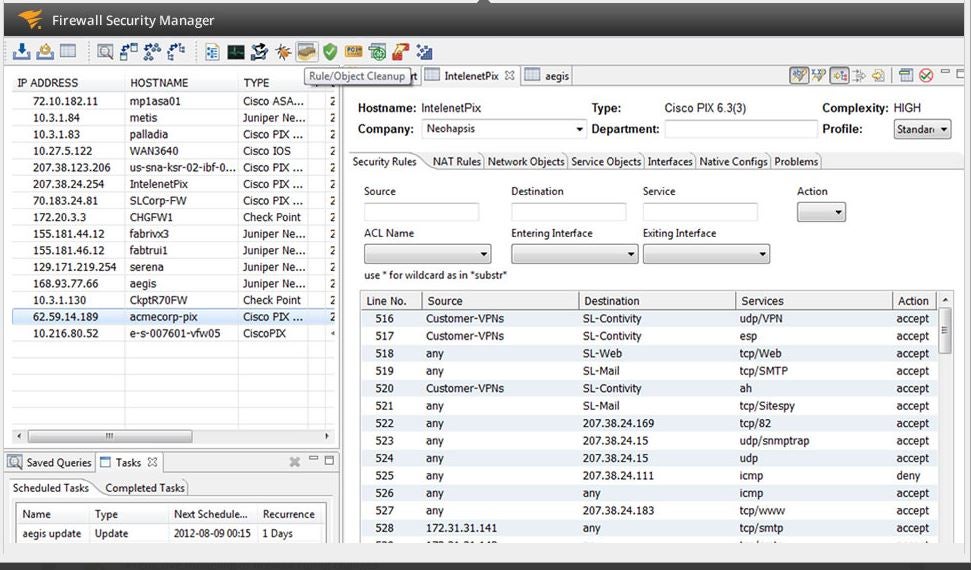Click the grey merge-arrows editor icon
This screenshot has width=971, height=570.
pyautogui.click(x=859, y=76)
